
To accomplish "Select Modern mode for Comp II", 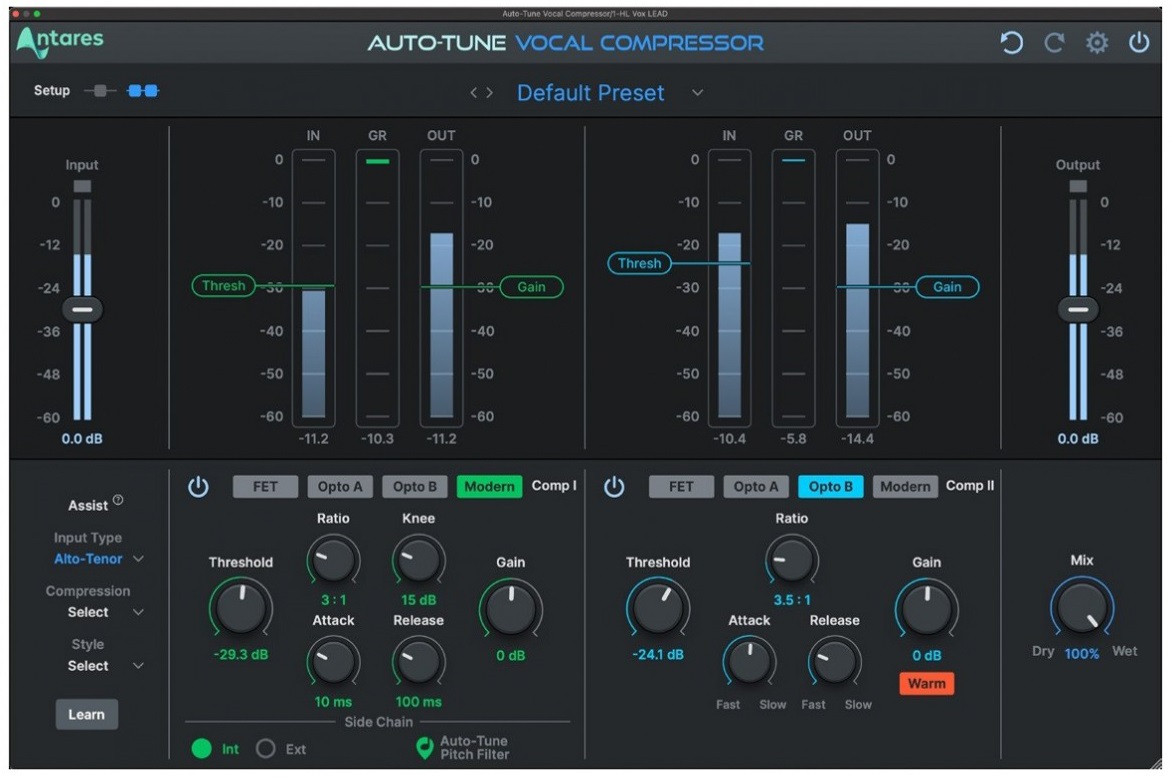I will pyautogui.click(x=905, y=487).
